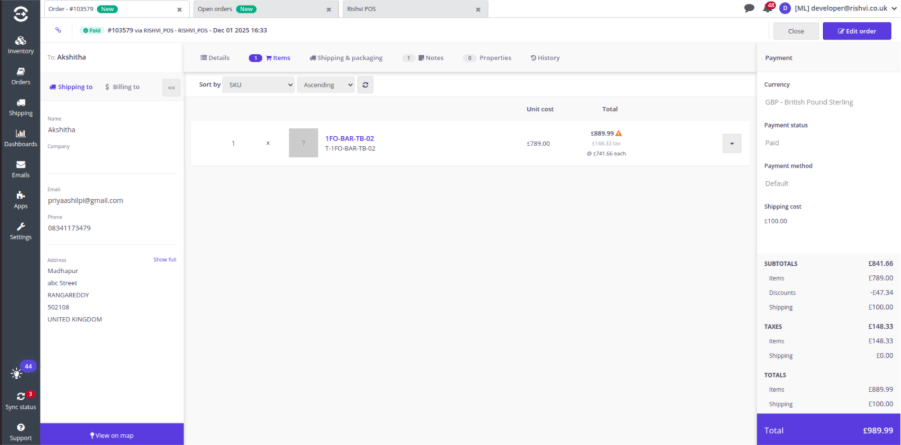Click the Edit order button

coord(856,31)
